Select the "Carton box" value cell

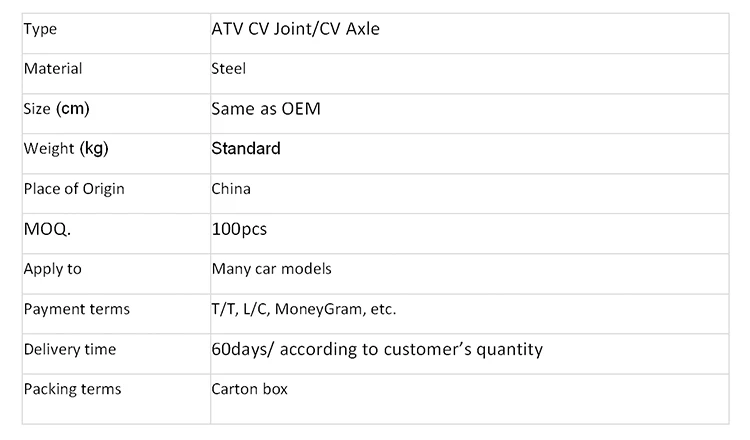click(249, 389)
